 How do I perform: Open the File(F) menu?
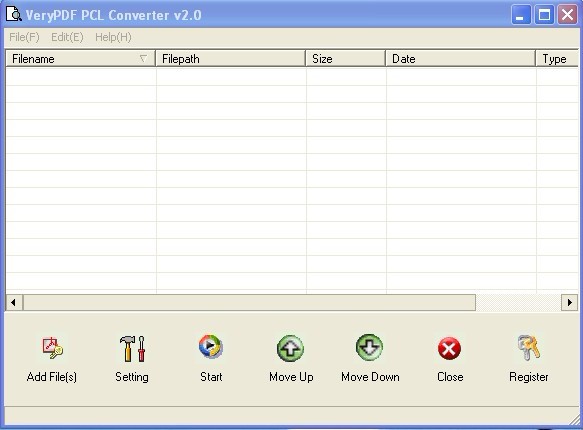pos(24,37)
